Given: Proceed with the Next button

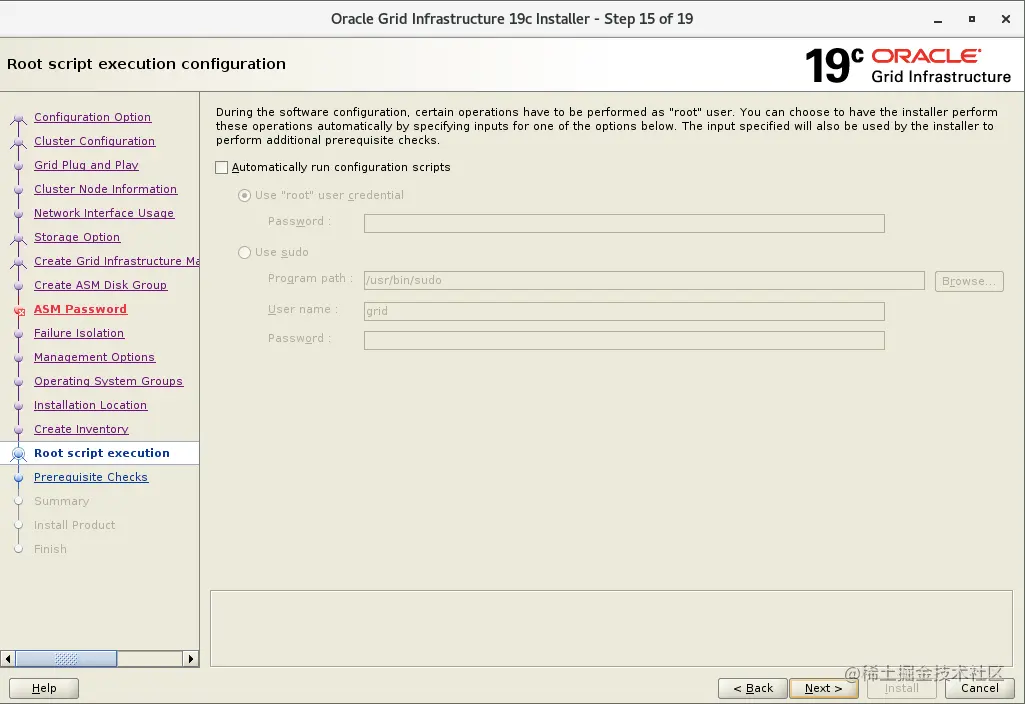Looking at the screenshot, I should (x=824, y=688).
